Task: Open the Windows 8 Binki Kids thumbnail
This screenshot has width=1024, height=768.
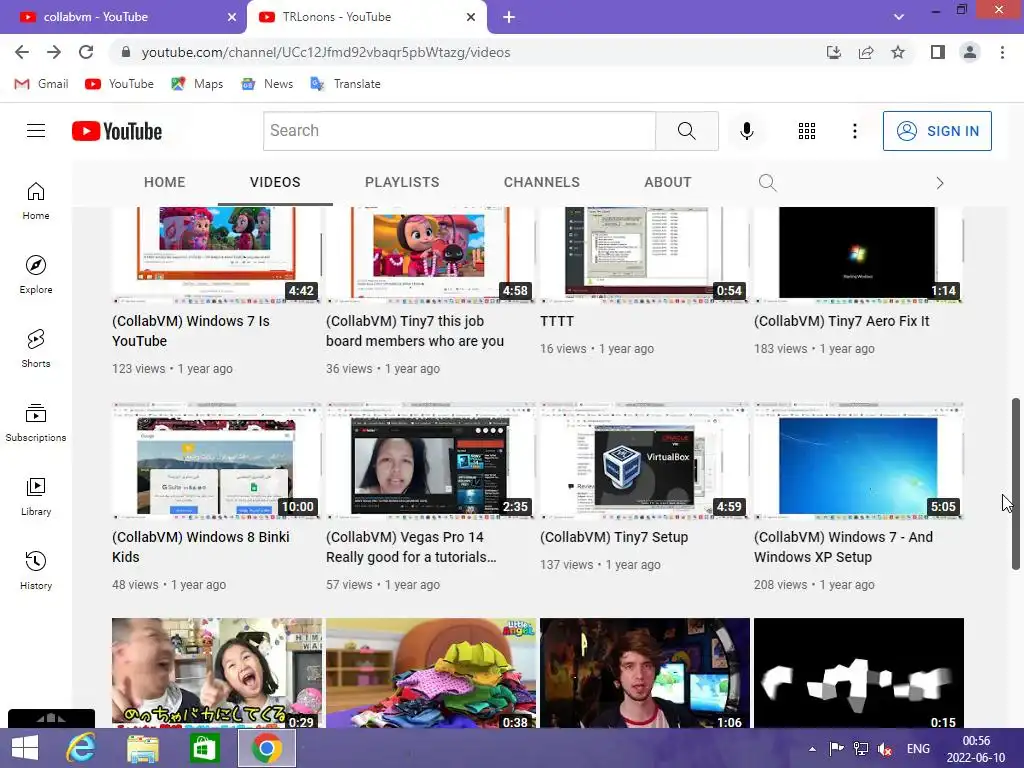Action: tap(216, 461)
